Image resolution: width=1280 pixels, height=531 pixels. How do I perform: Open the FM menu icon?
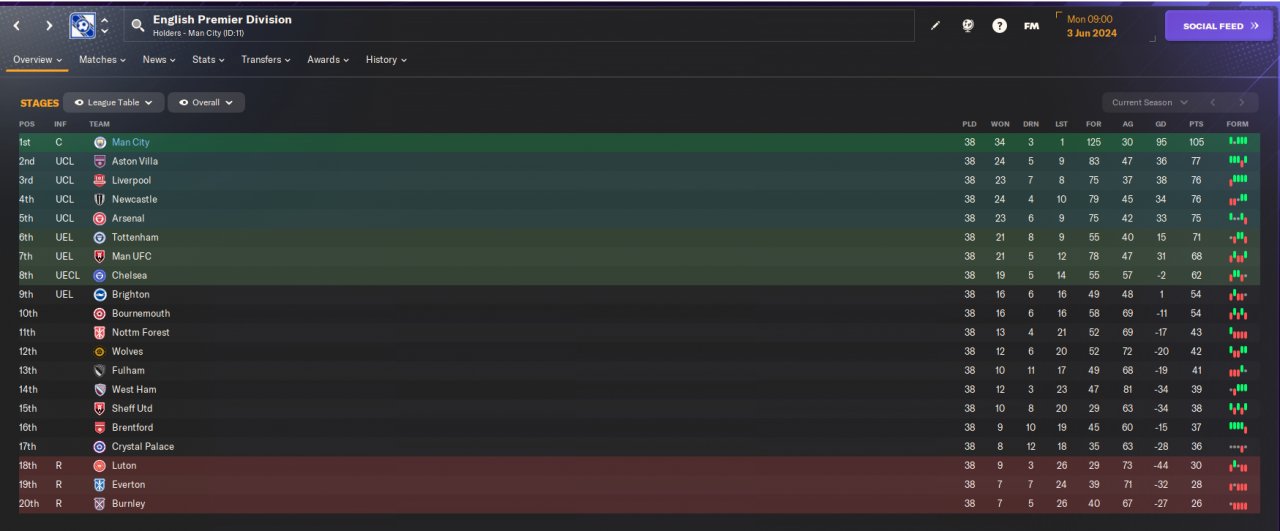click(x=1031, y=26)
